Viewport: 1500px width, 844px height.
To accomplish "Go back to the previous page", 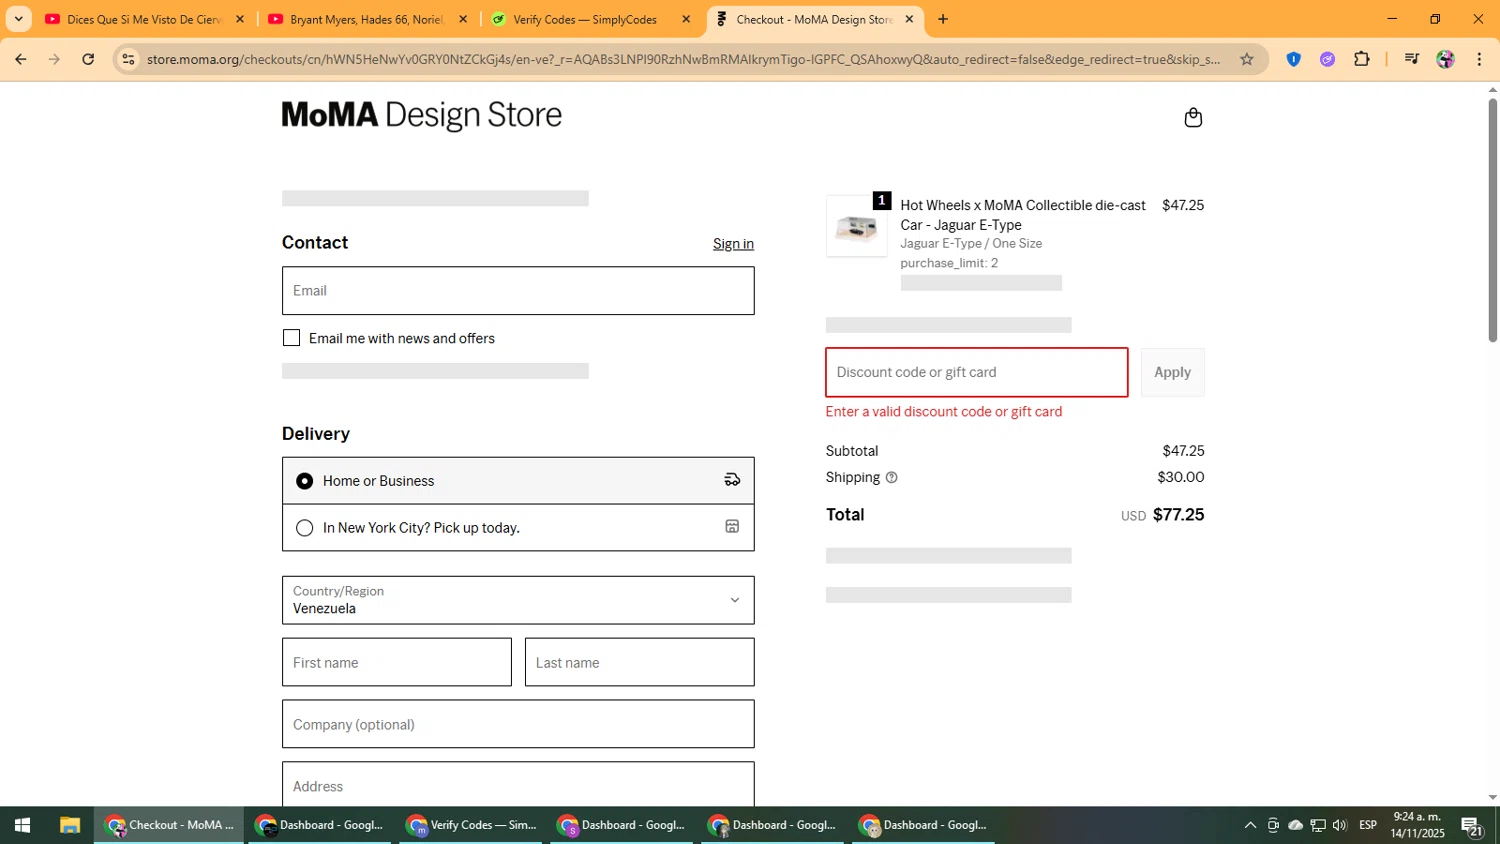I will coord(21,59).
